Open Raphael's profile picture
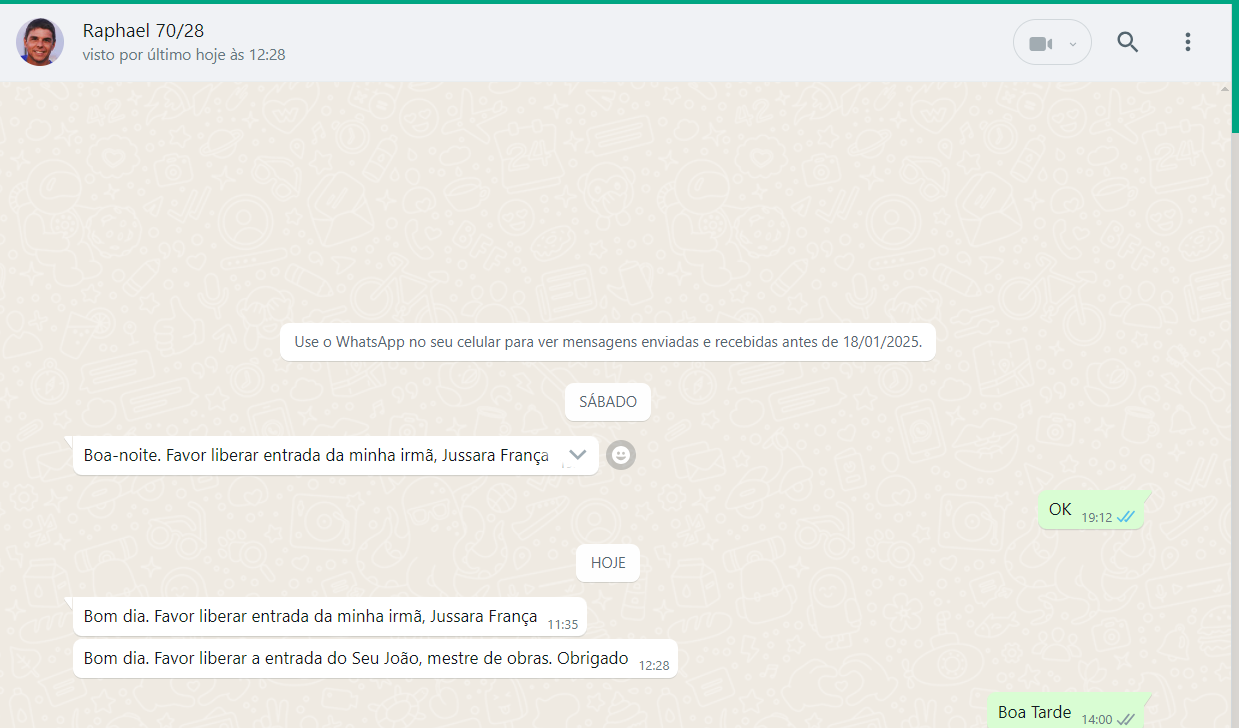The image size is (1239, 728). point(40,42)
